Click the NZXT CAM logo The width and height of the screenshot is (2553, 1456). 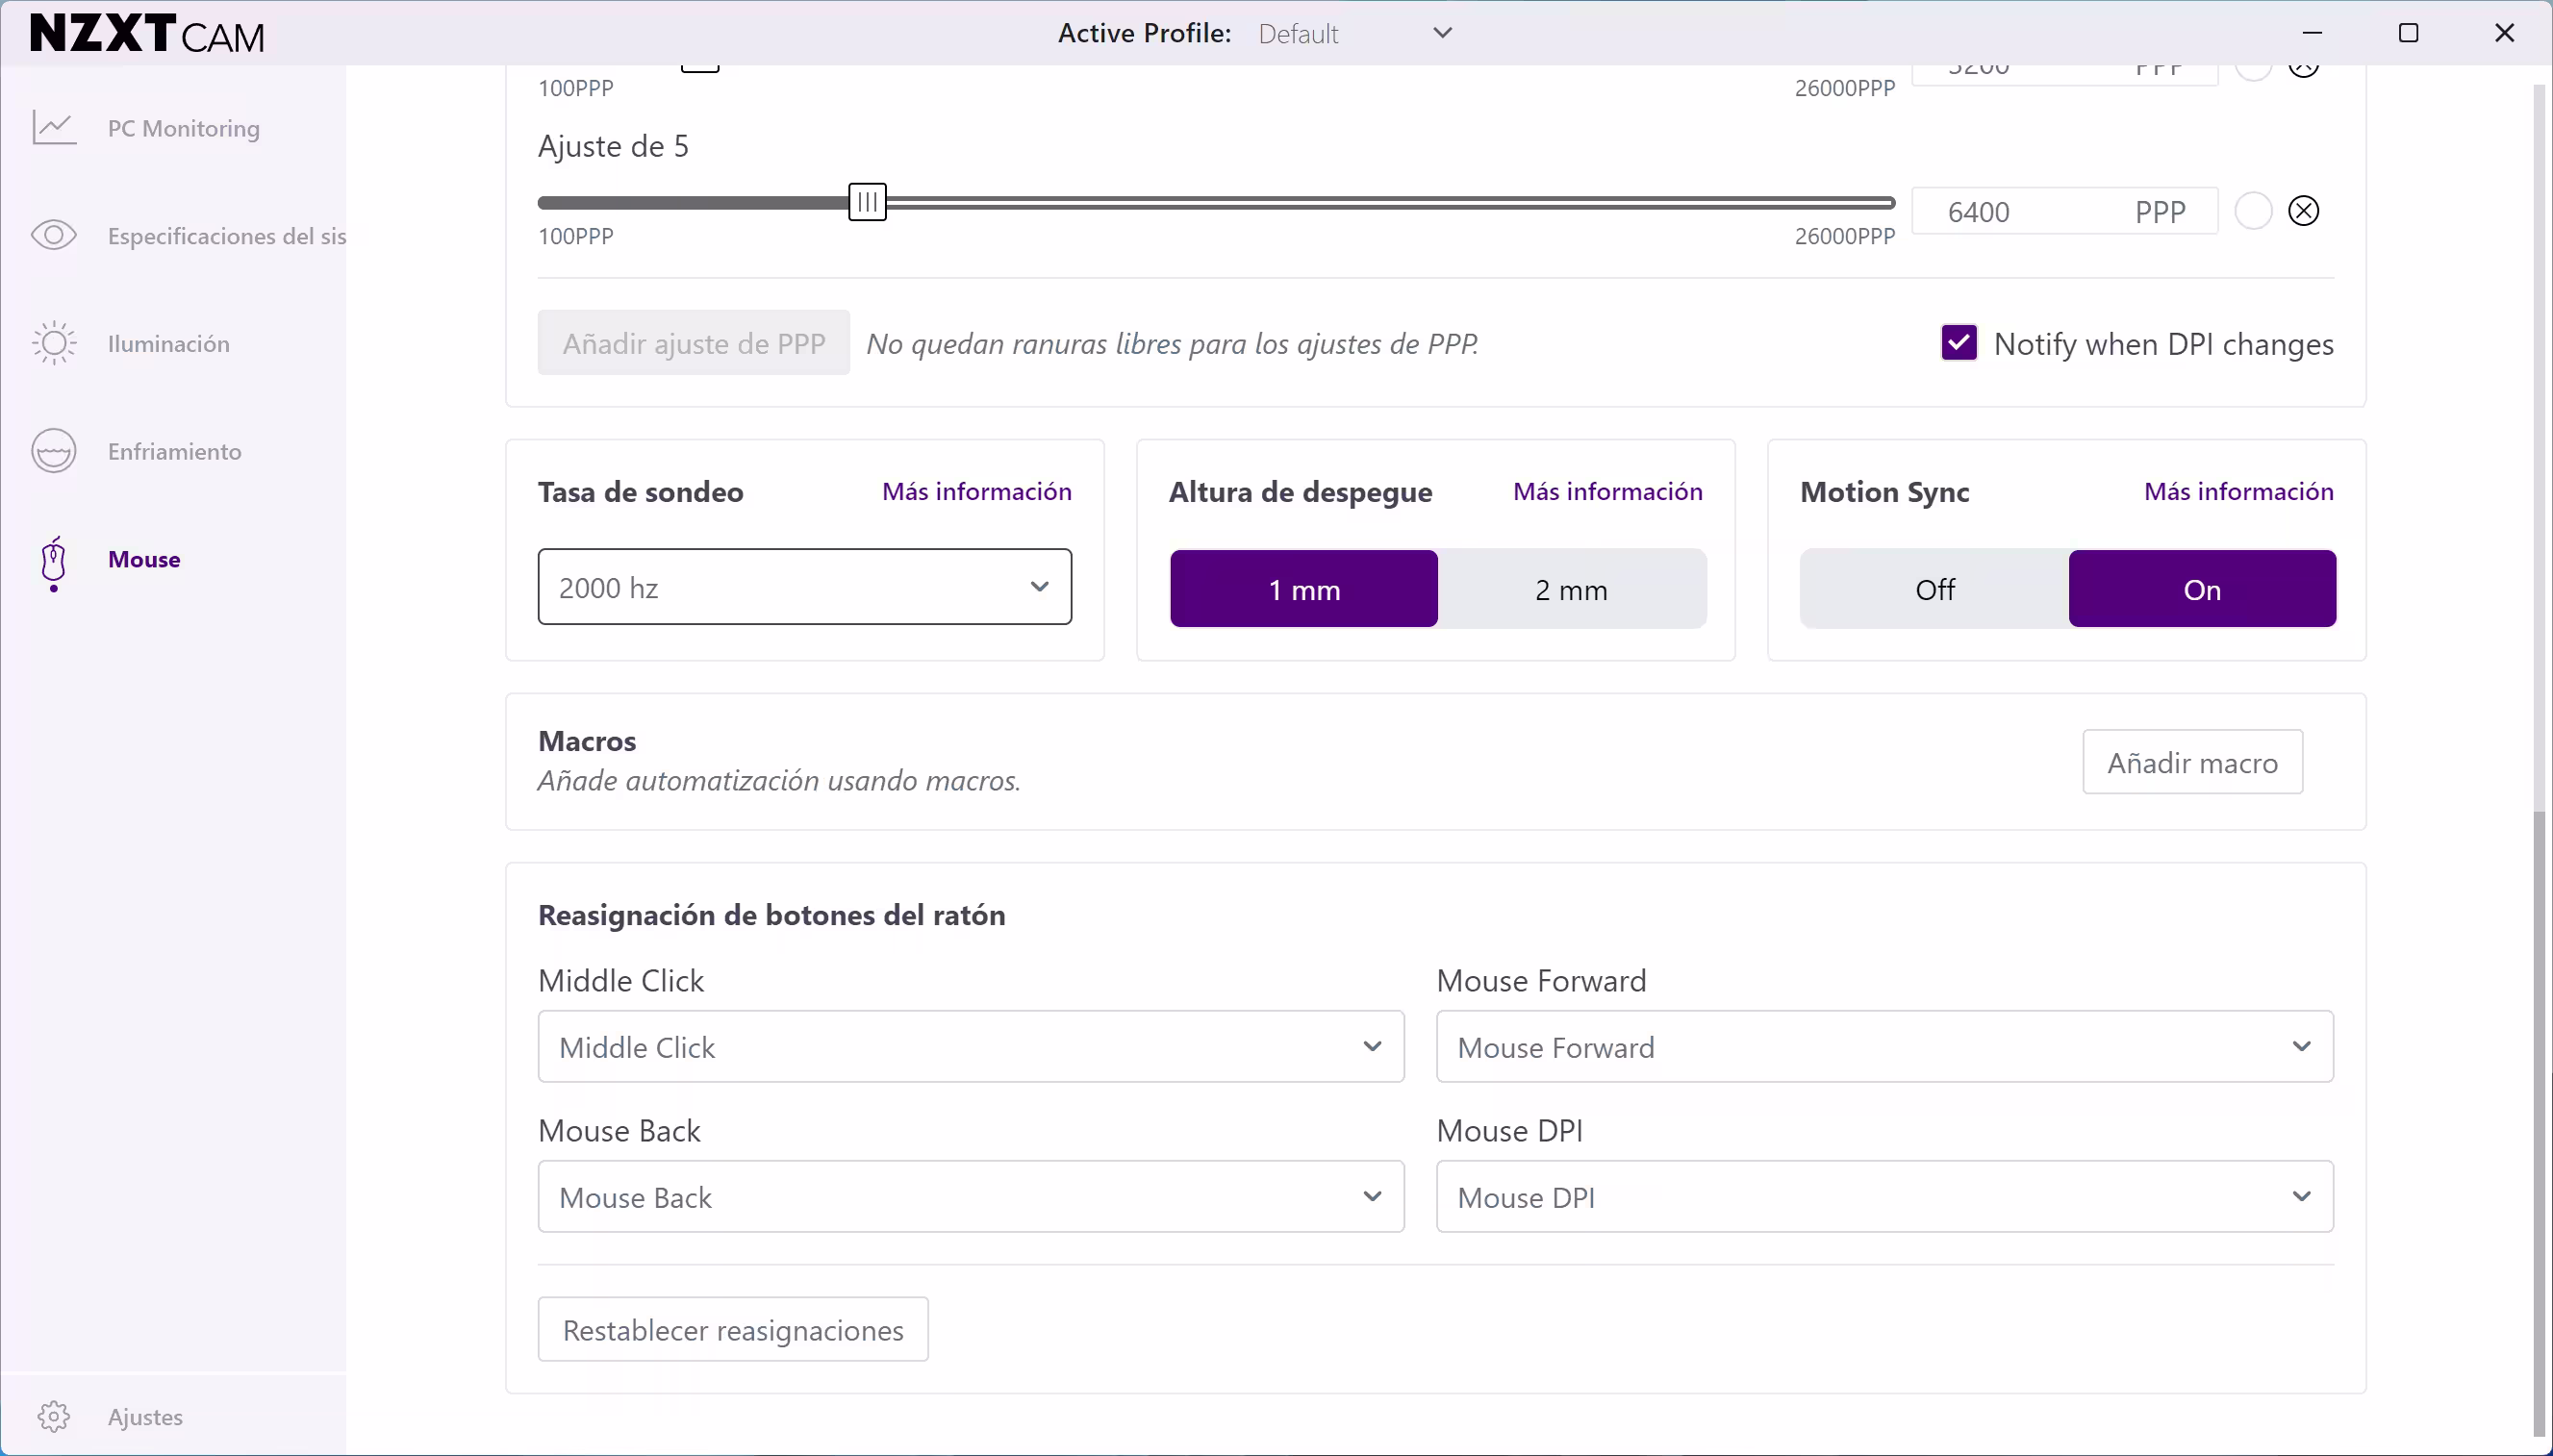[147, 34]
